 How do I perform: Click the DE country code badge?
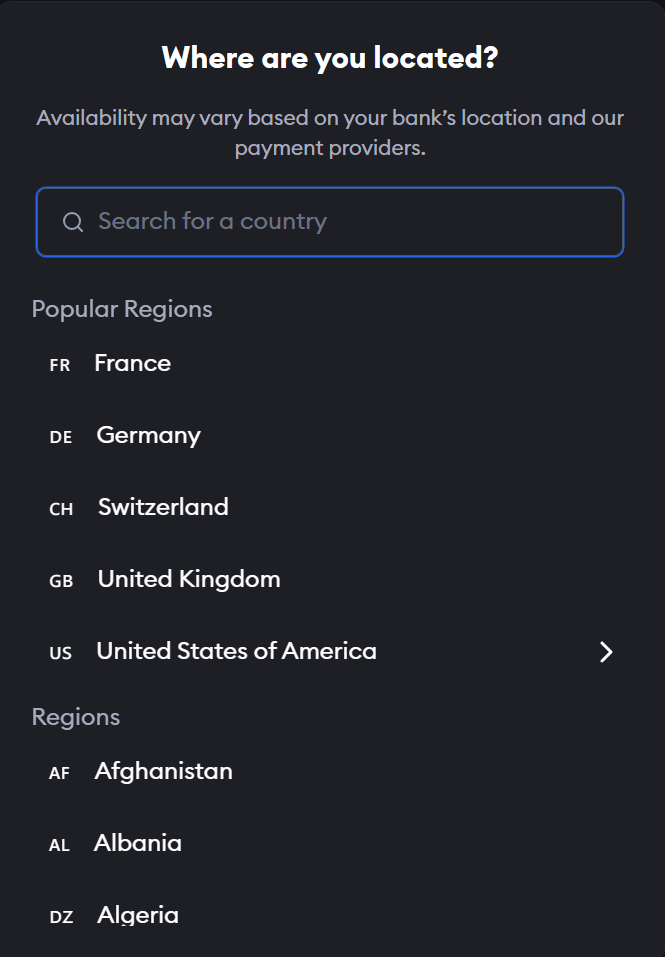(x=61, y=437)
